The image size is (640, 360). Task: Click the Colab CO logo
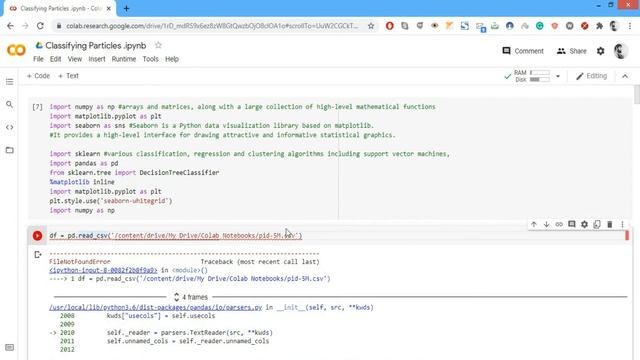[16, 50]
